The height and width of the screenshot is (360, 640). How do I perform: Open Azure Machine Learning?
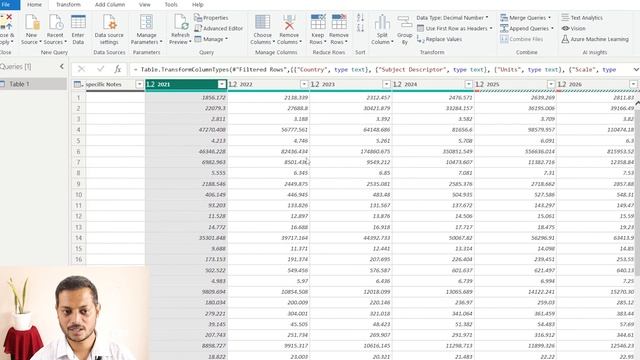pyautogui.click(x=595, y=39)
